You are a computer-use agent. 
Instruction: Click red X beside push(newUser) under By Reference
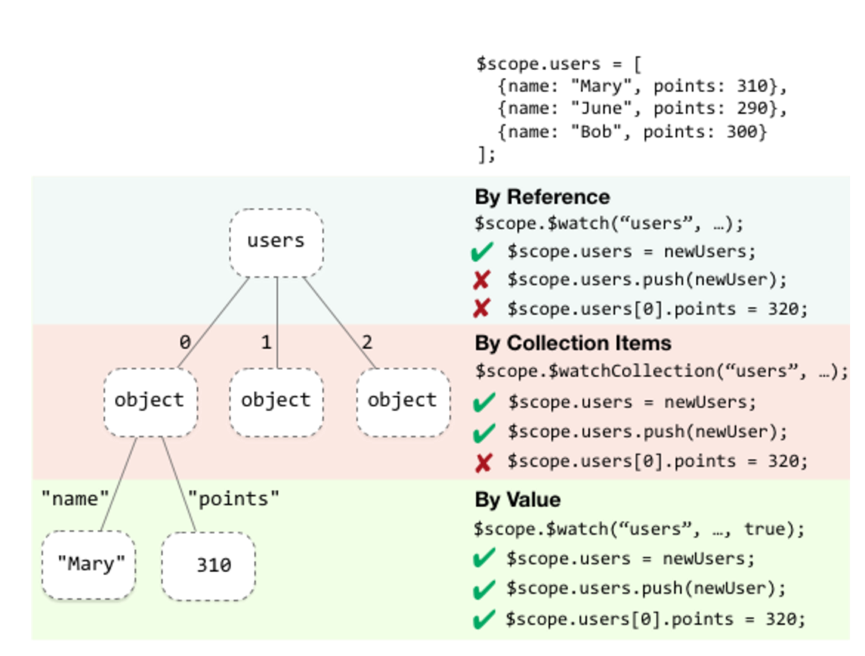click(x=485, y=280)
